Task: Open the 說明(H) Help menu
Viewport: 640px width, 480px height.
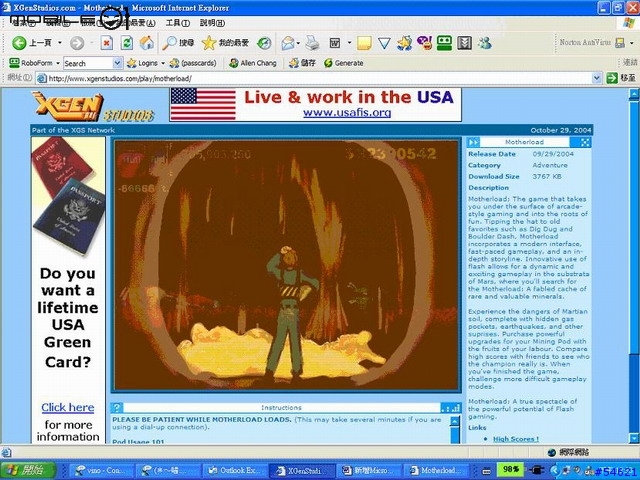Action: click(x=212, y=23)
